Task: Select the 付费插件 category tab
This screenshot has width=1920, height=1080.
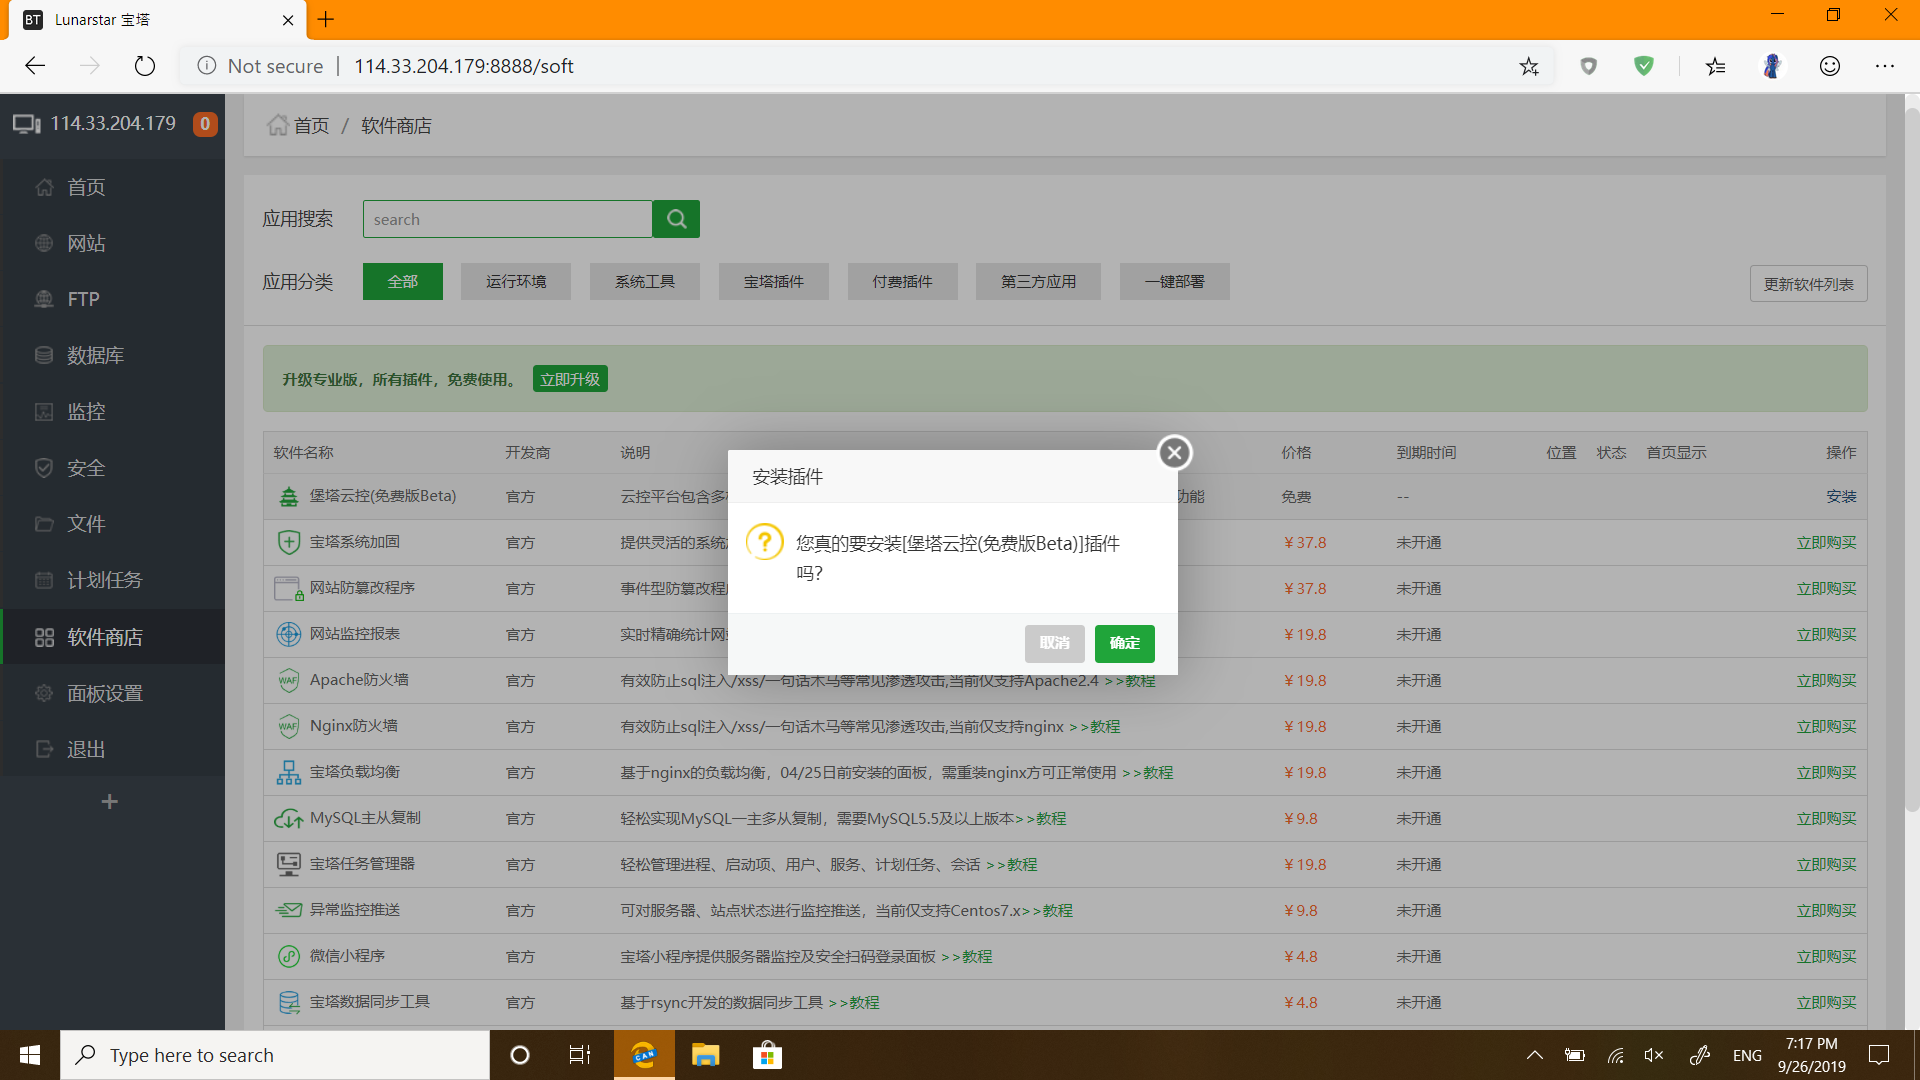Action: pyautogui.click(x=903, y=282)
